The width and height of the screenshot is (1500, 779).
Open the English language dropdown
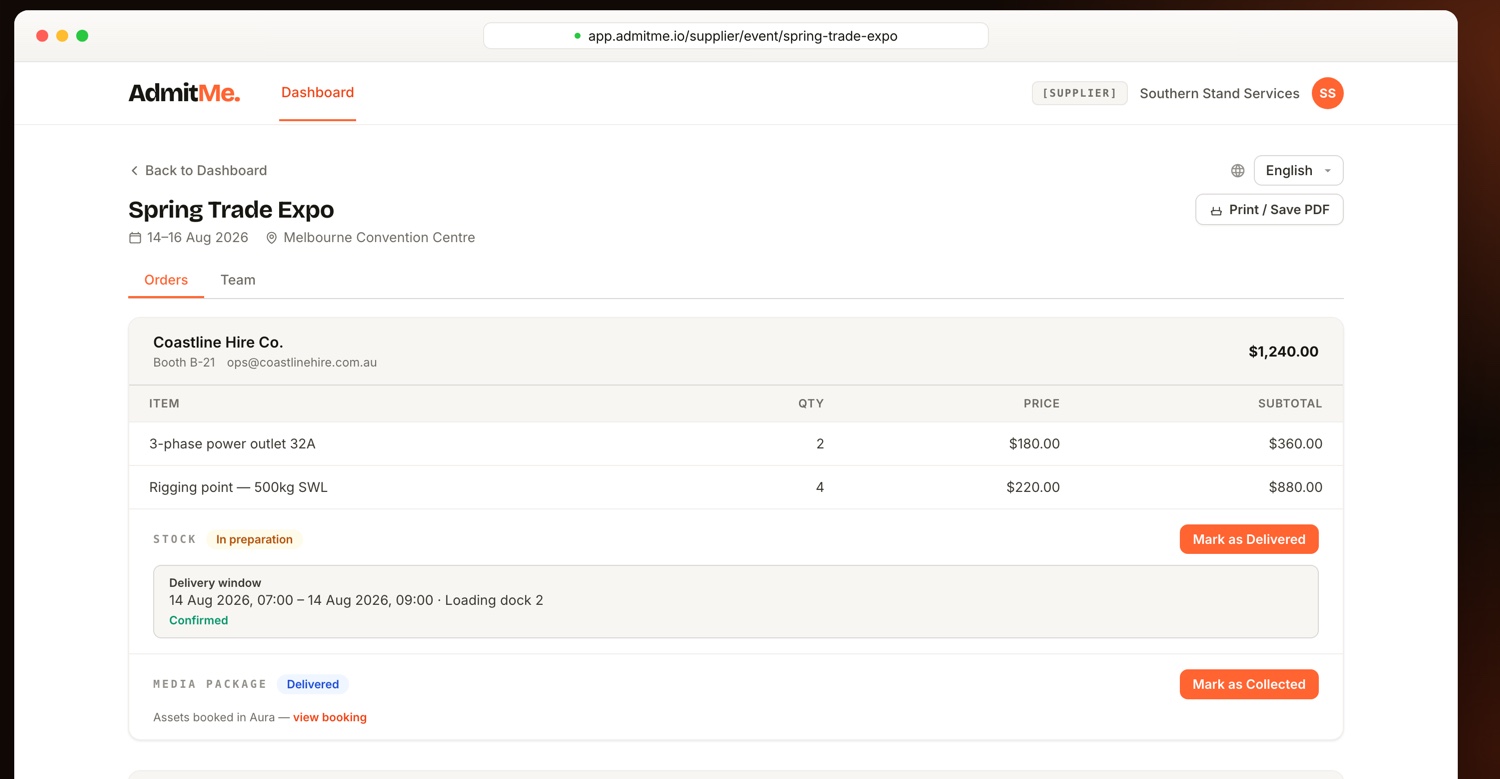point(1298,171)
